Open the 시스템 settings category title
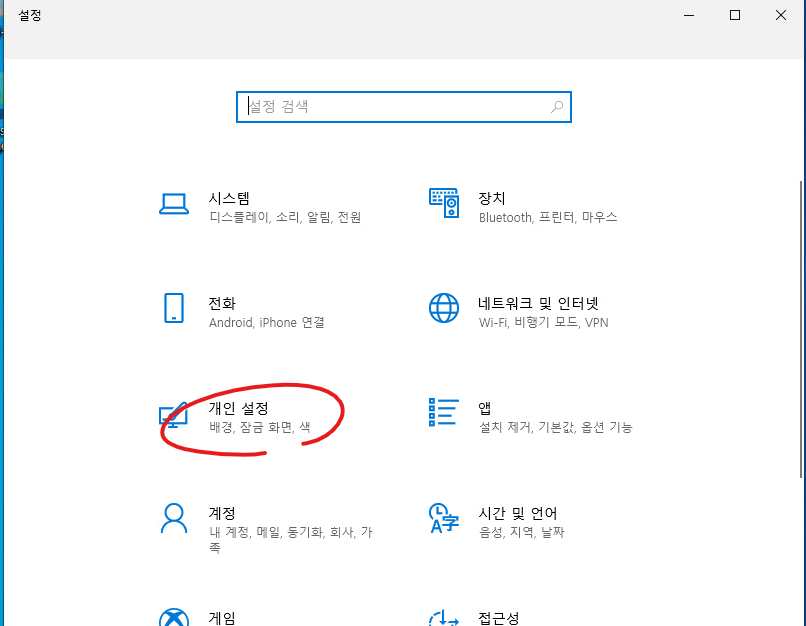This screenshot has width=806, height=626. [229, 198]
